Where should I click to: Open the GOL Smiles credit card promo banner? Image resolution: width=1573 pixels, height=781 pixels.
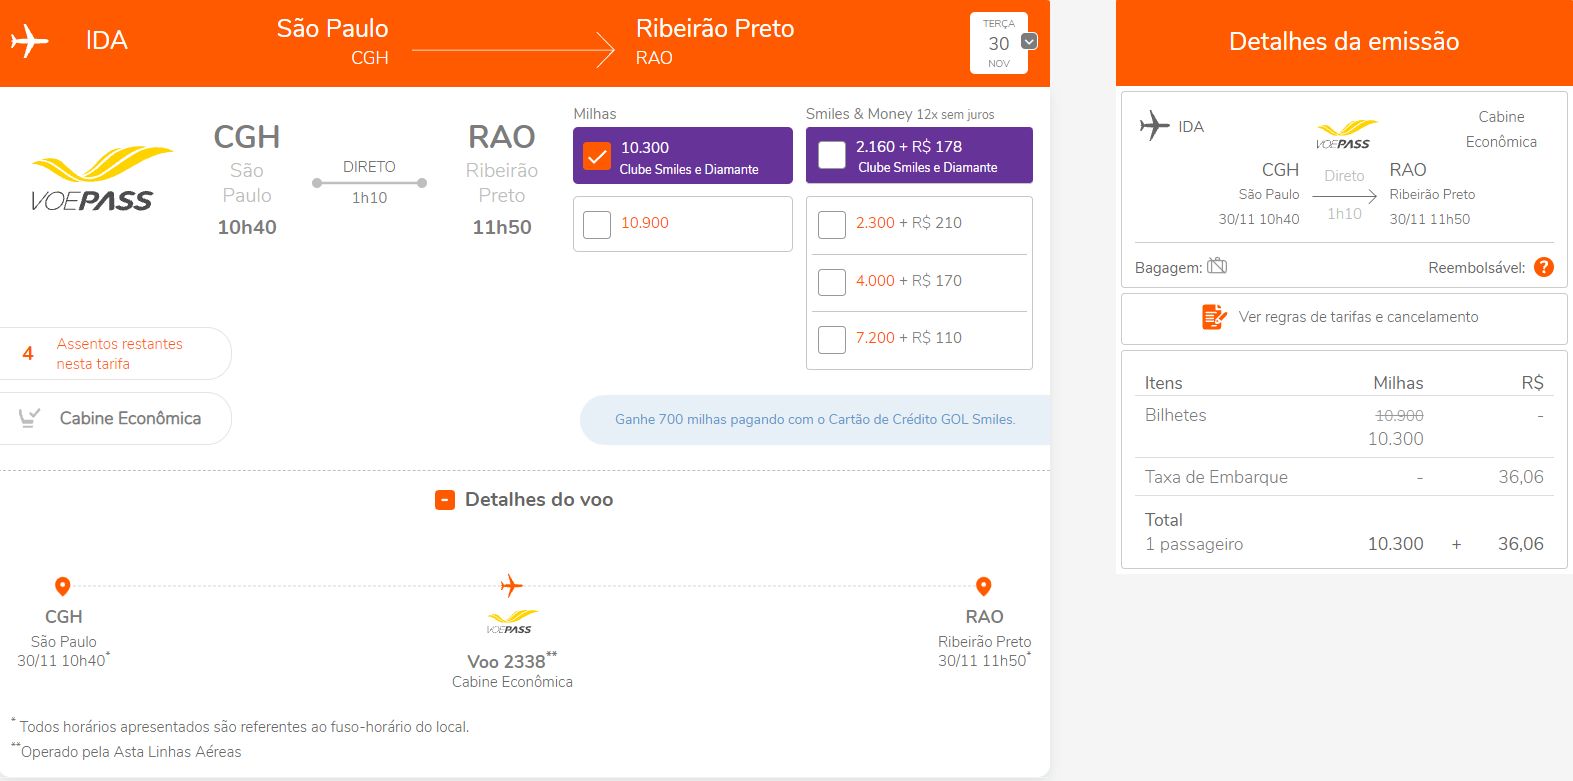(x=815, y=420)
